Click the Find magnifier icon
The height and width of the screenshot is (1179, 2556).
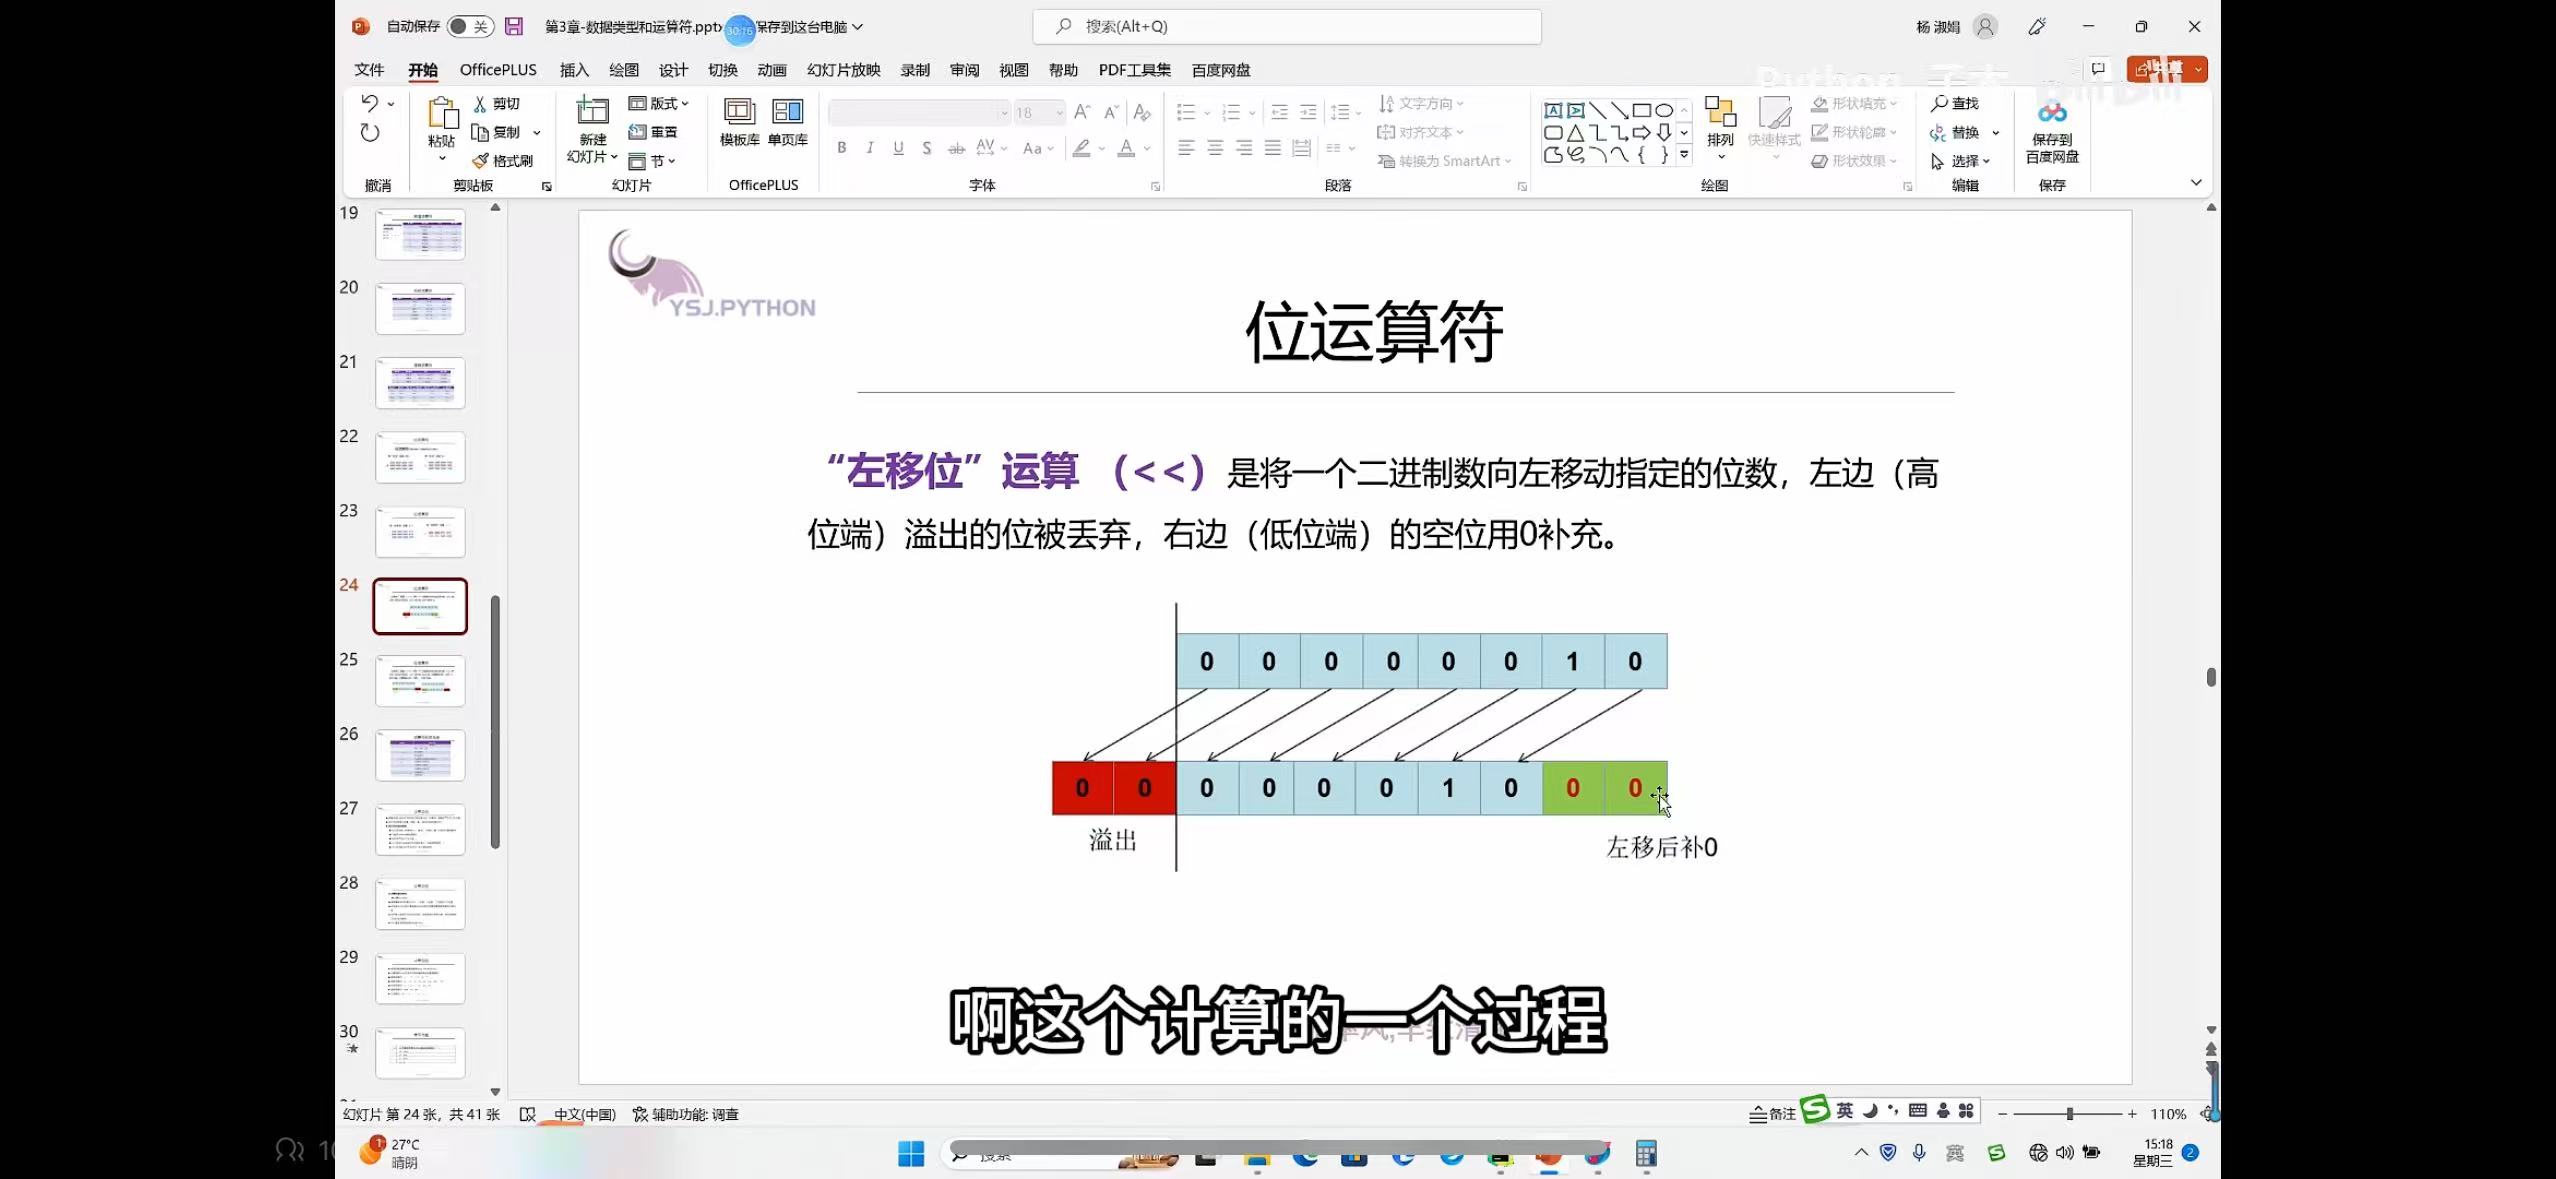pyautogui.click(x=1939, y=103)
